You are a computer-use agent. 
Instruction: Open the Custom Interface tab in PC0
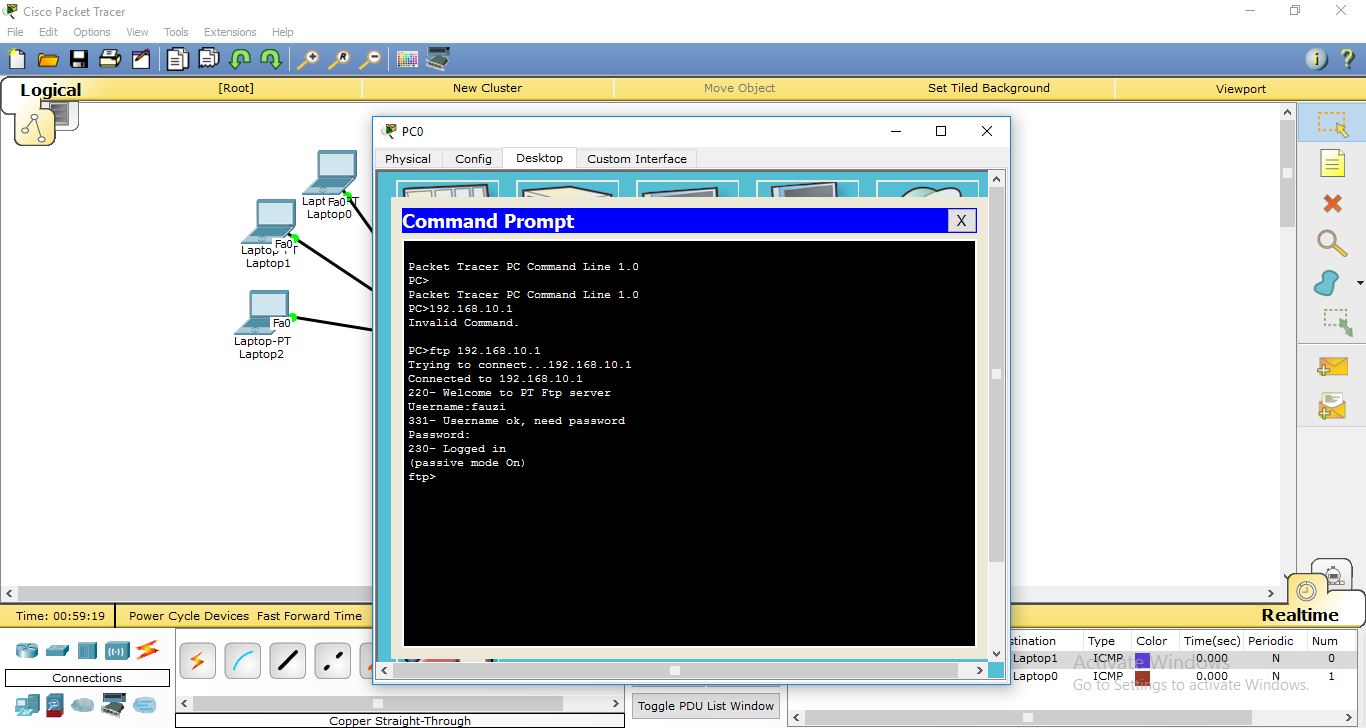pos(637,159)
